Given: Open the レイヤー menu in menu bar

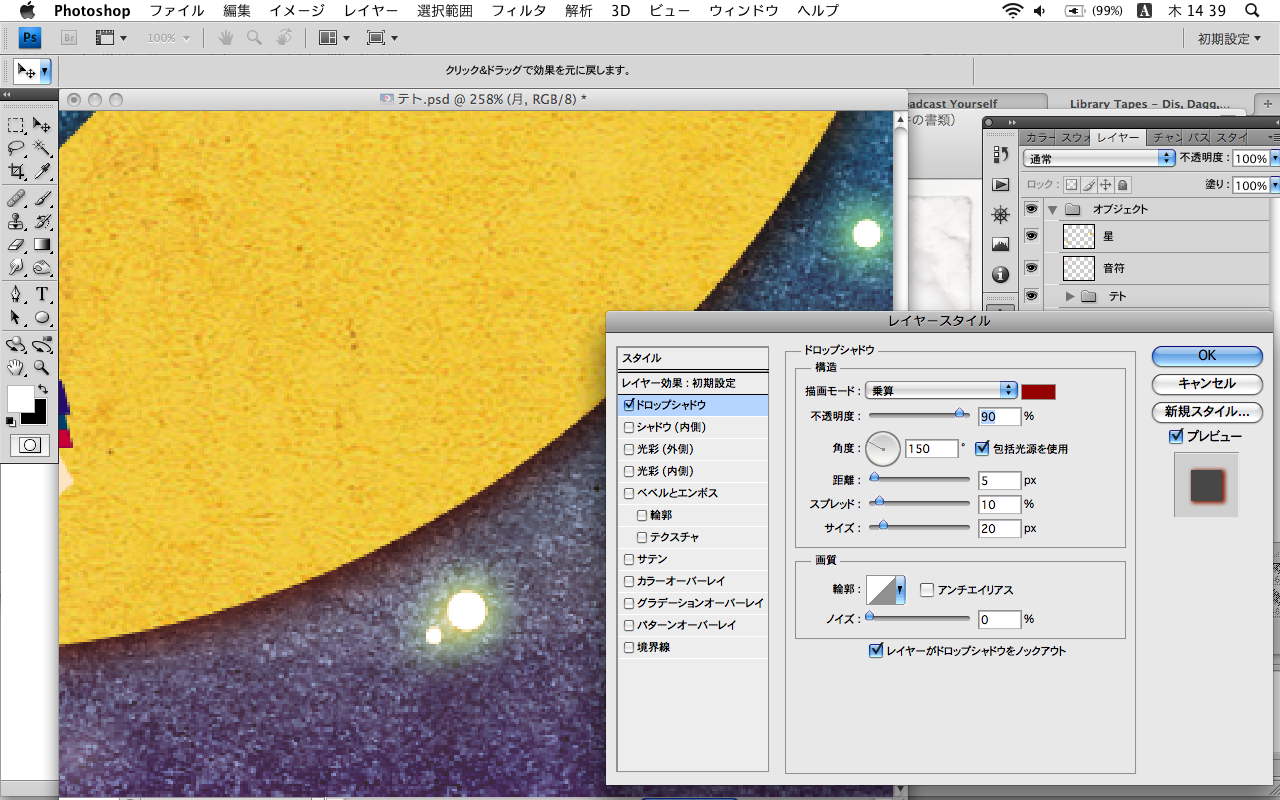Looking at the screenshot, I should point(370,11).
